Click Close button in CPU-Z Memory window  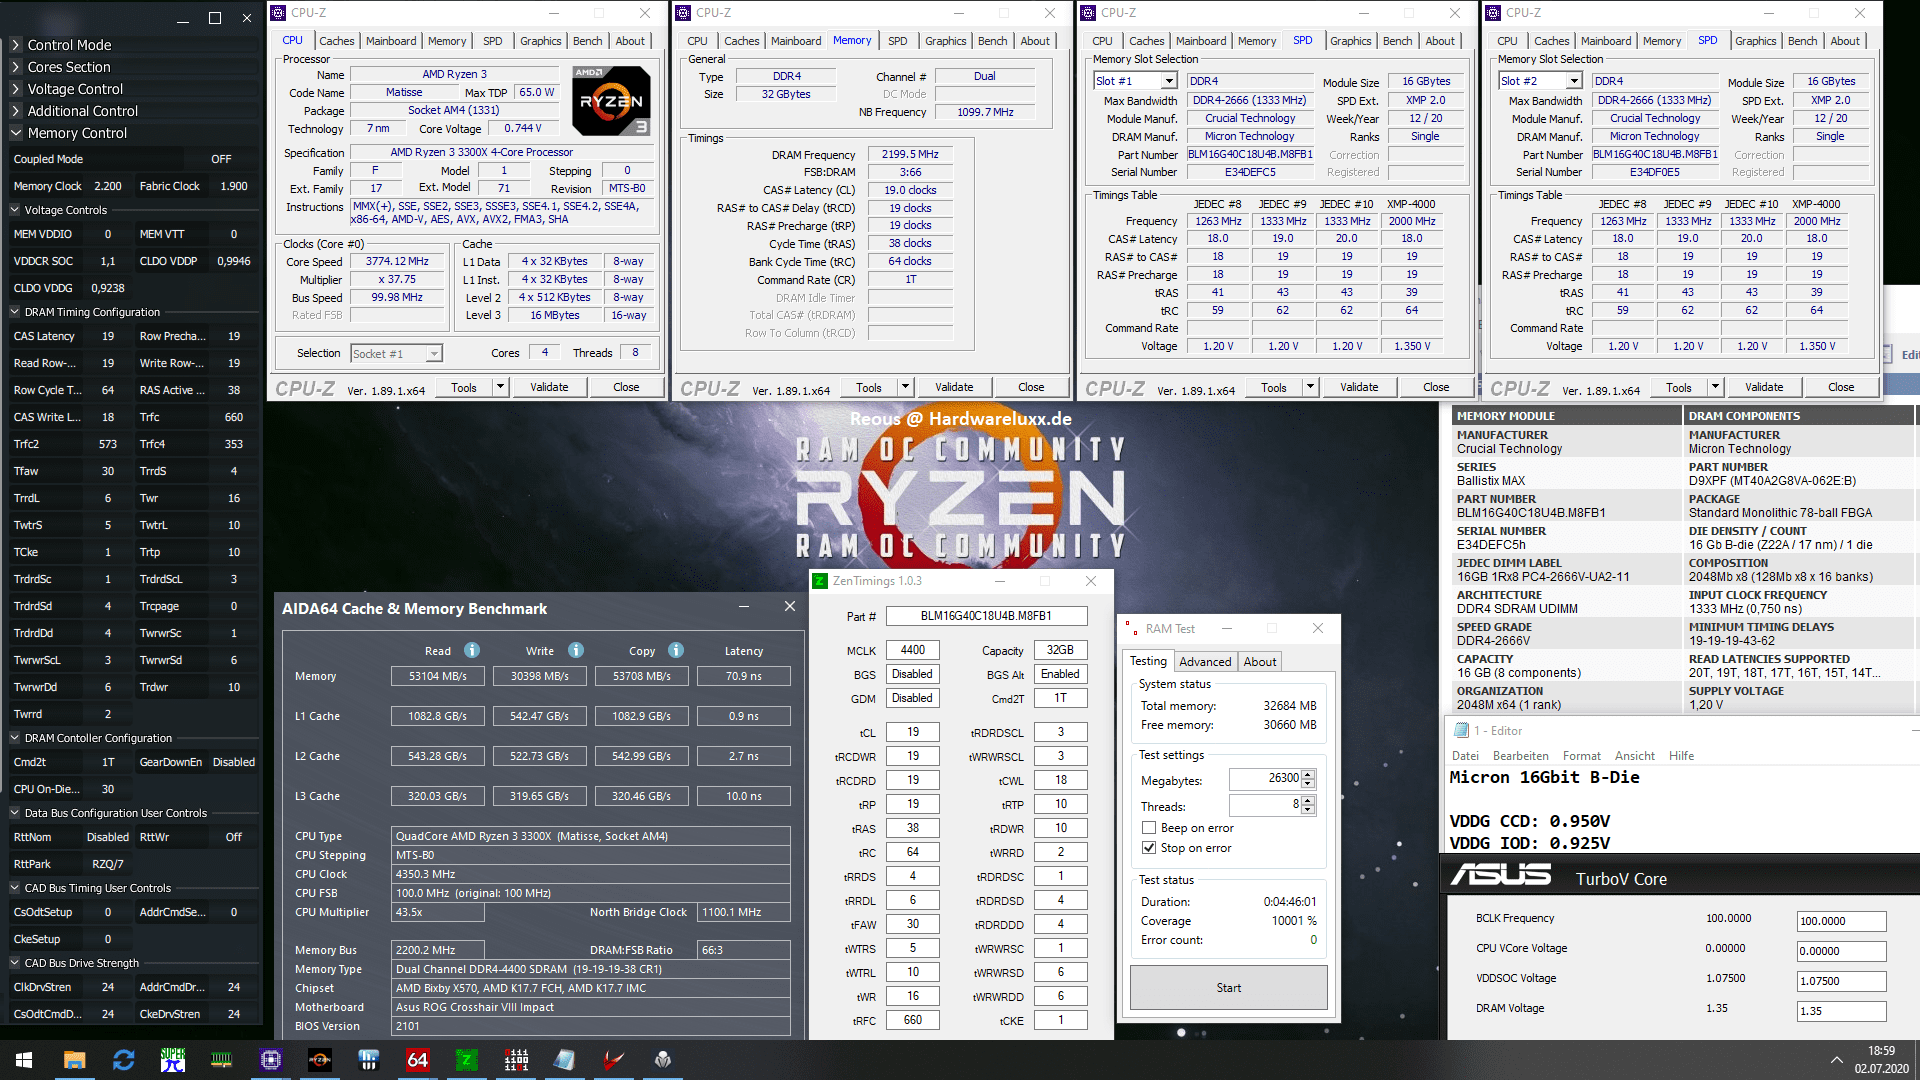[1031, 387]
